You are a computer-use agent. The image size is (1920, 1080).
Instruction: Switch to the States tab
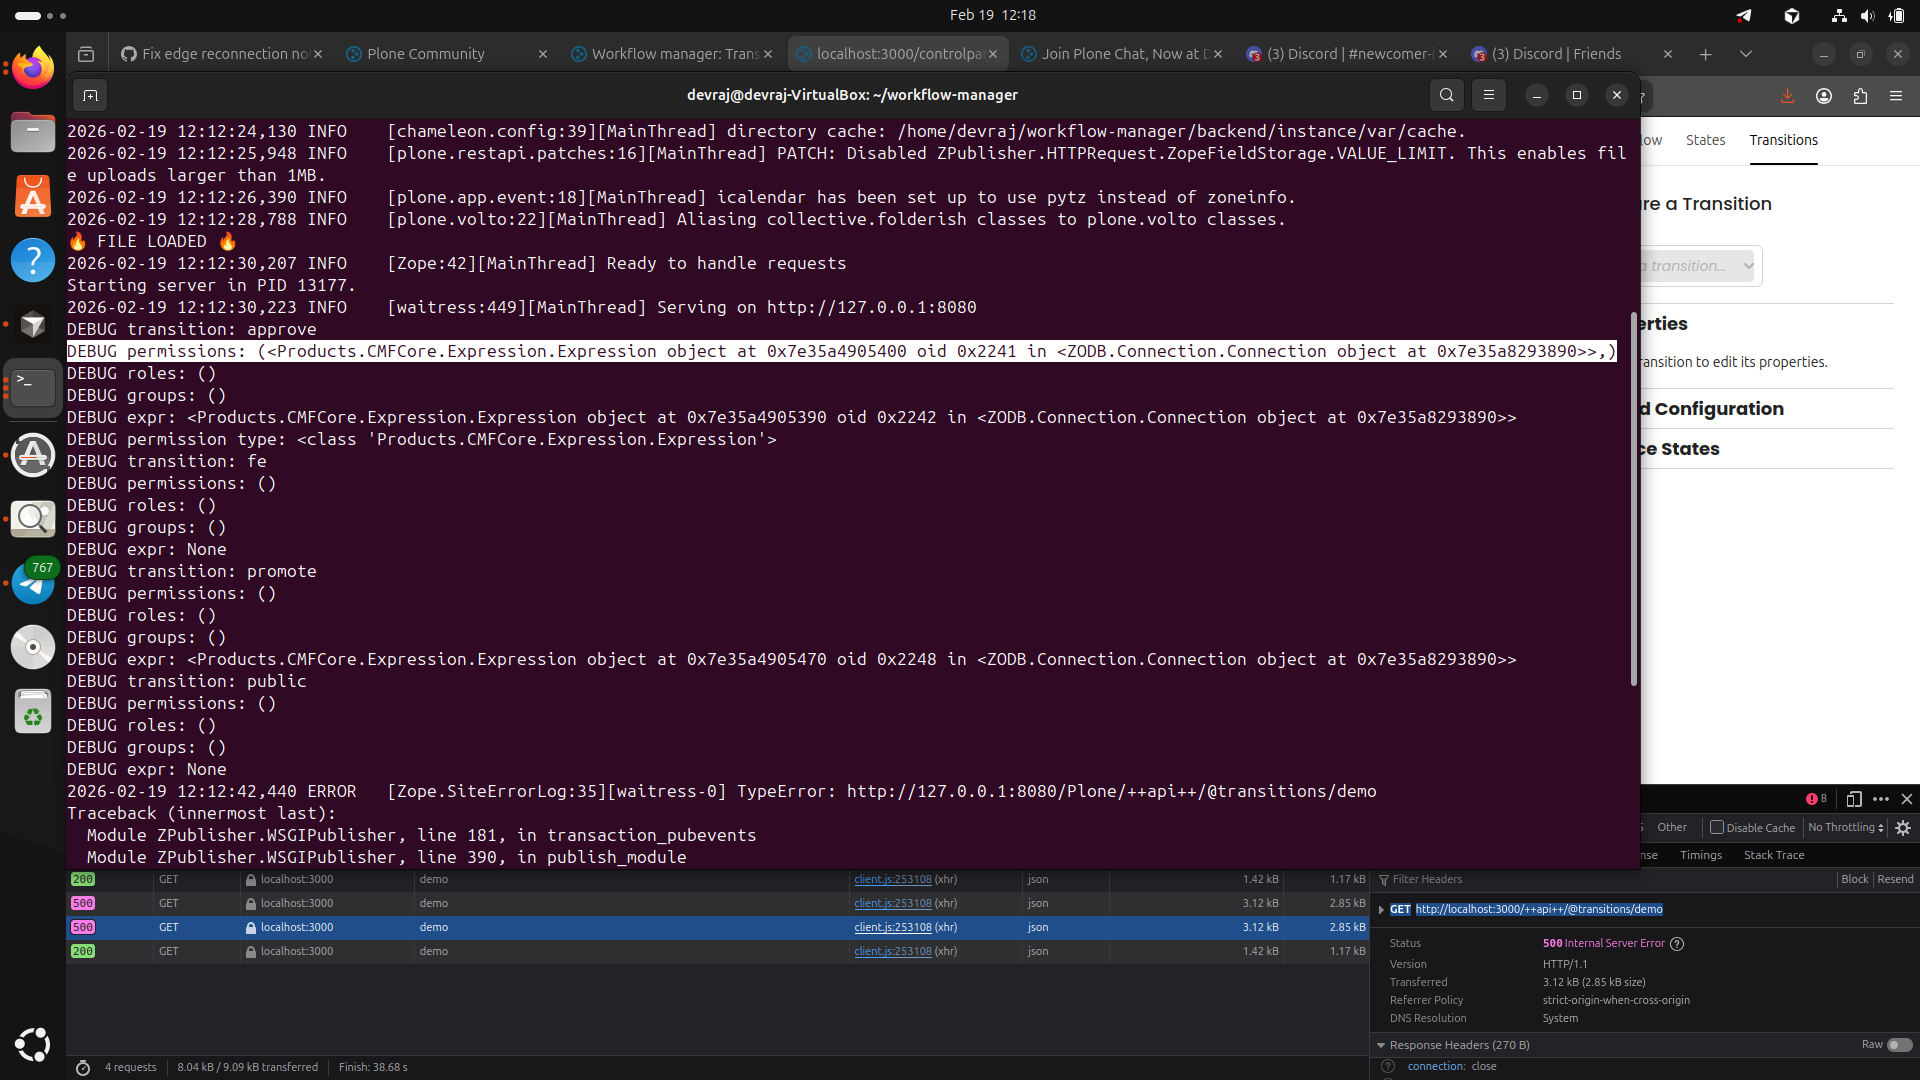click(x=1705, y=140)
